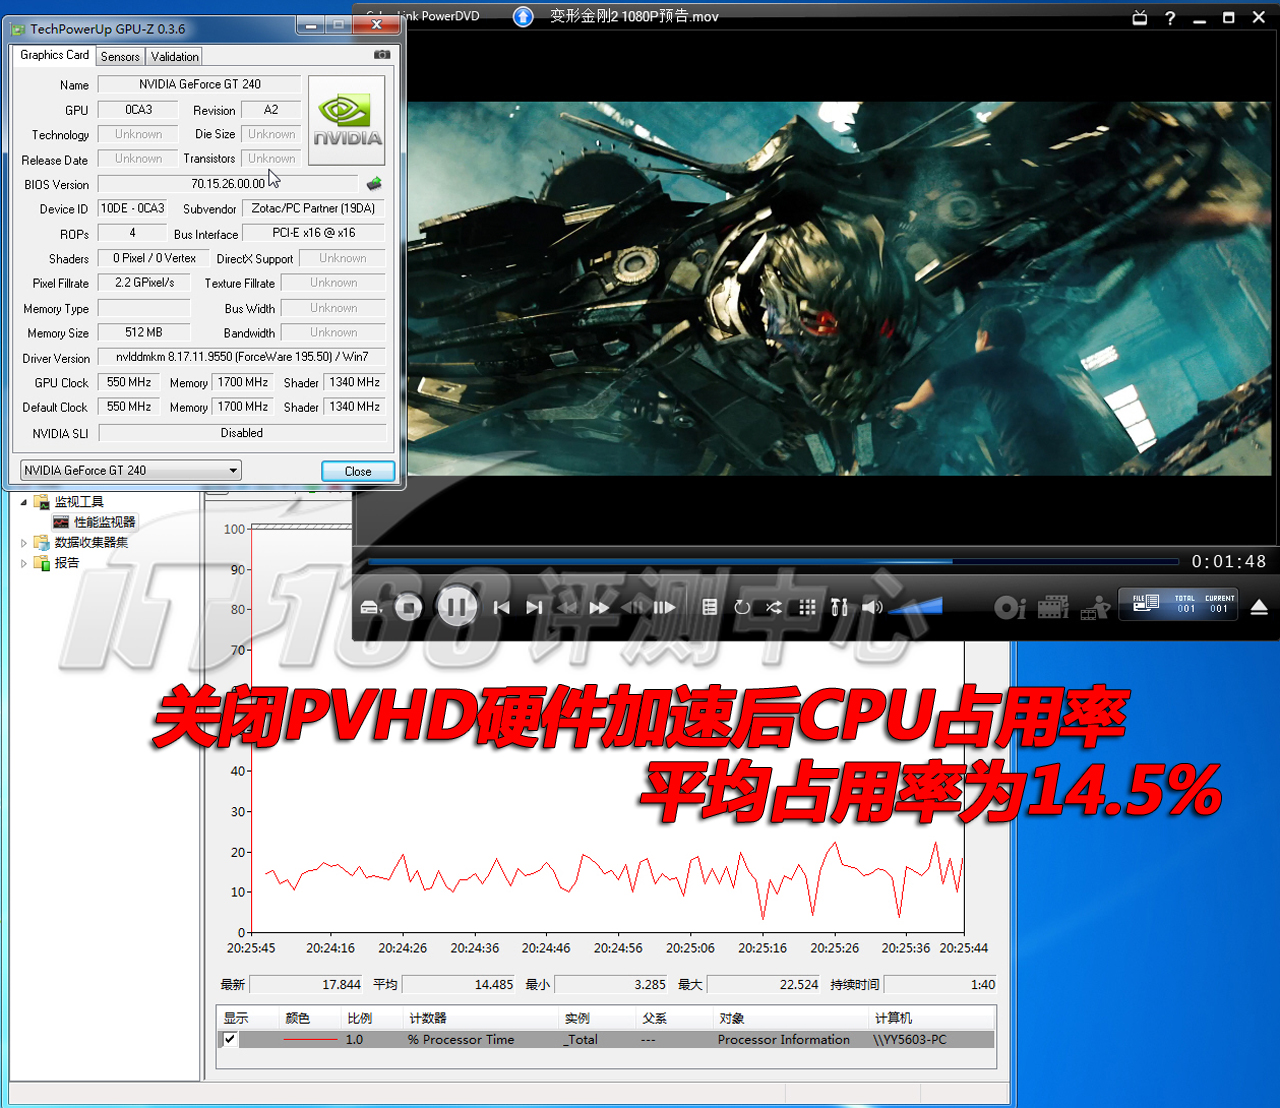Click the PowerDVD upgrade arrow icon
The height and width of the screenshot is (1108, 1280).
[x=523, y=16]
